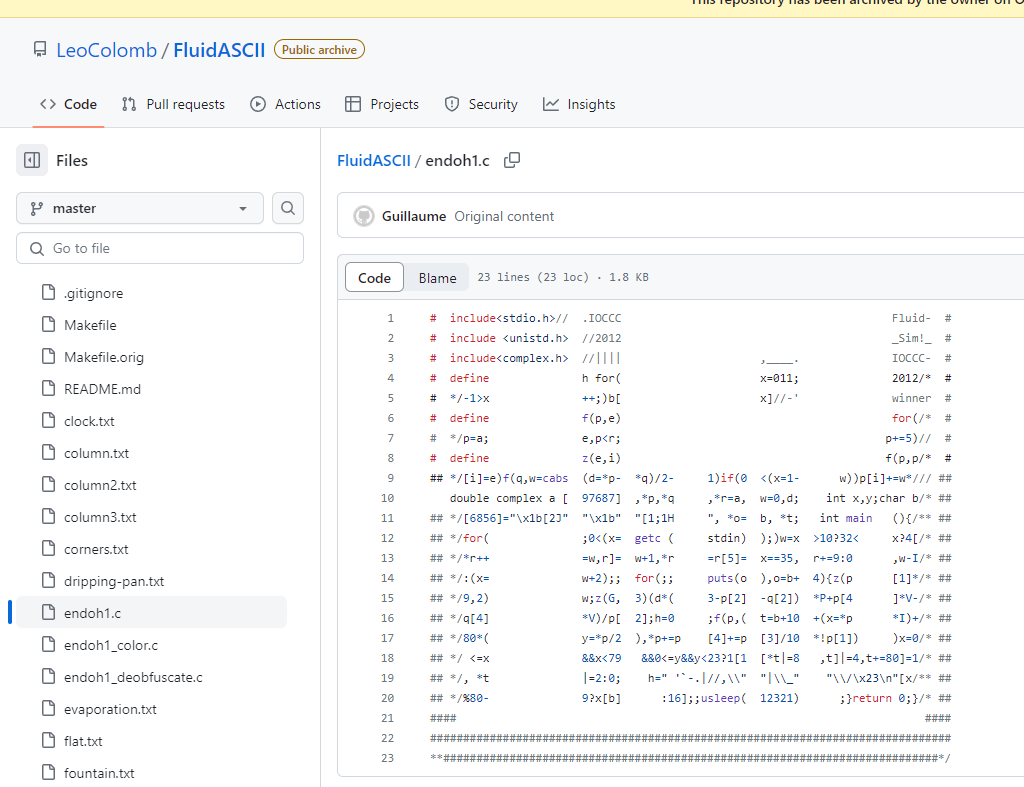
Task: Click line number 23 in code
Action: click(387, 758)
